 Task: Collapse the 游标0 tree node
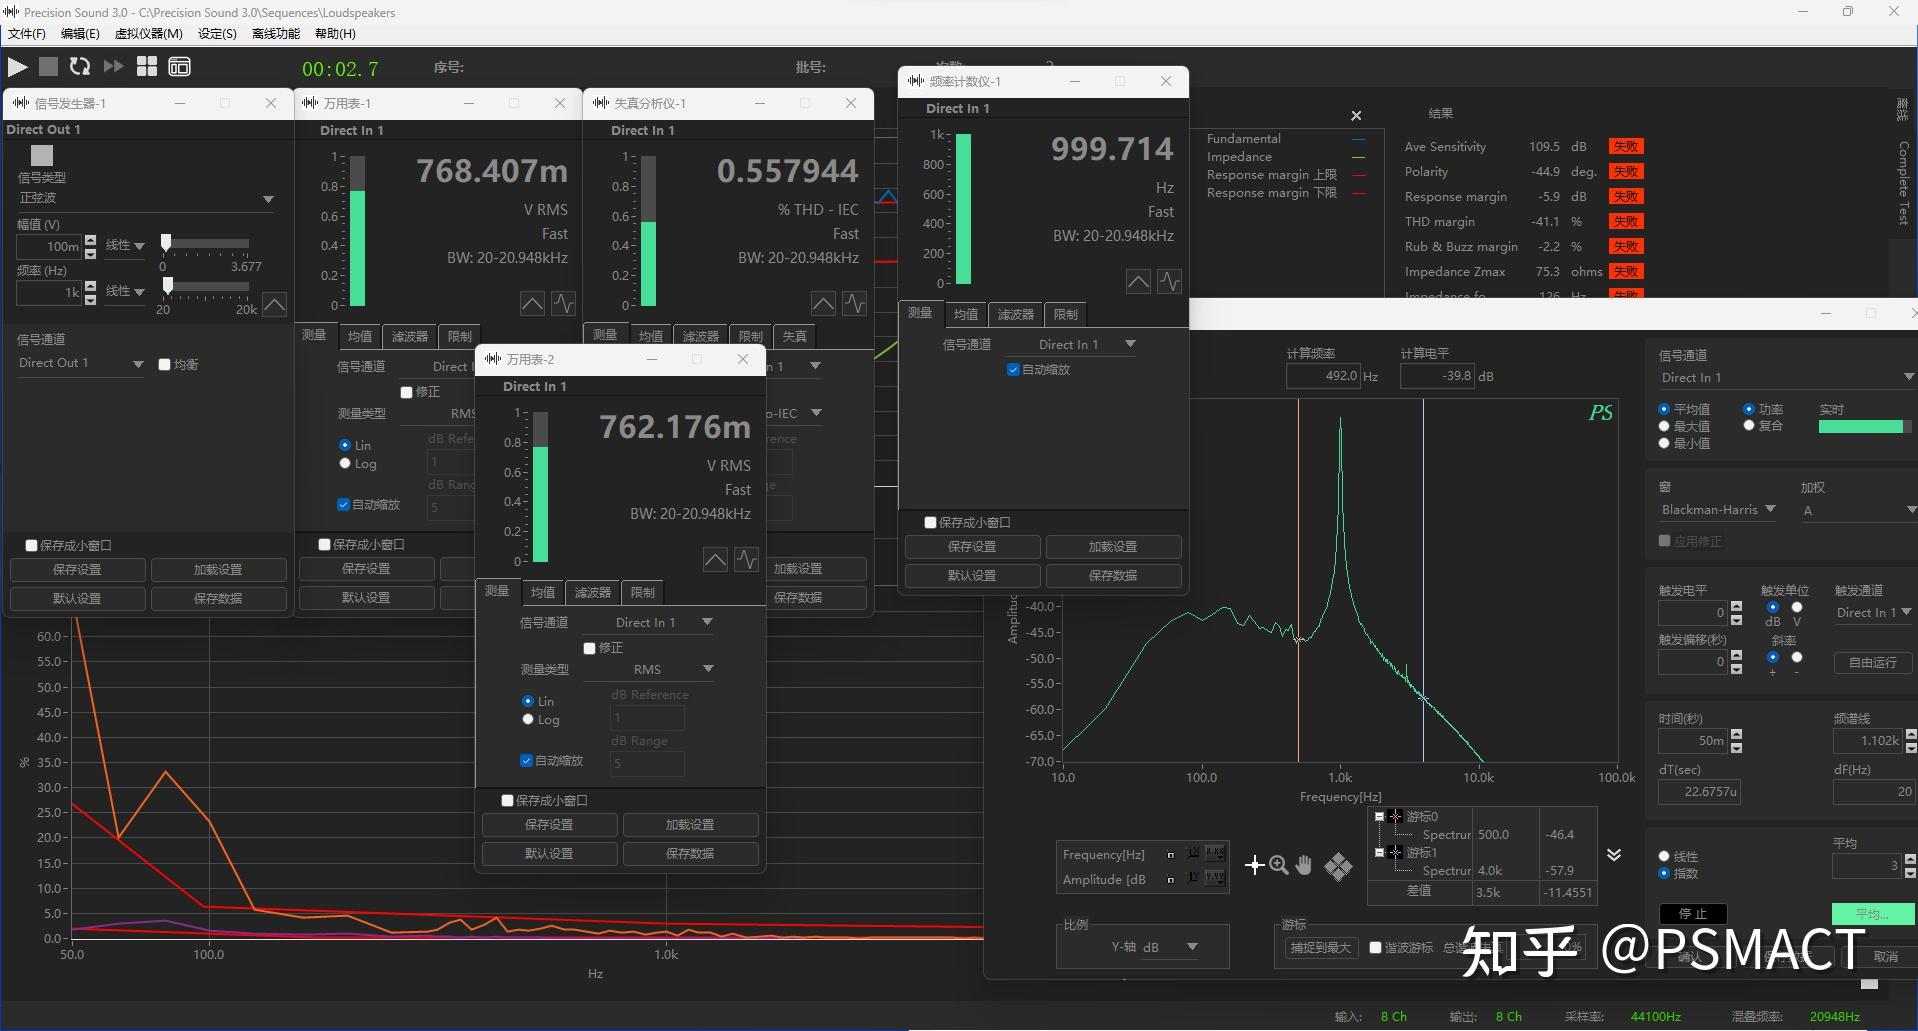pos(1380,817)
